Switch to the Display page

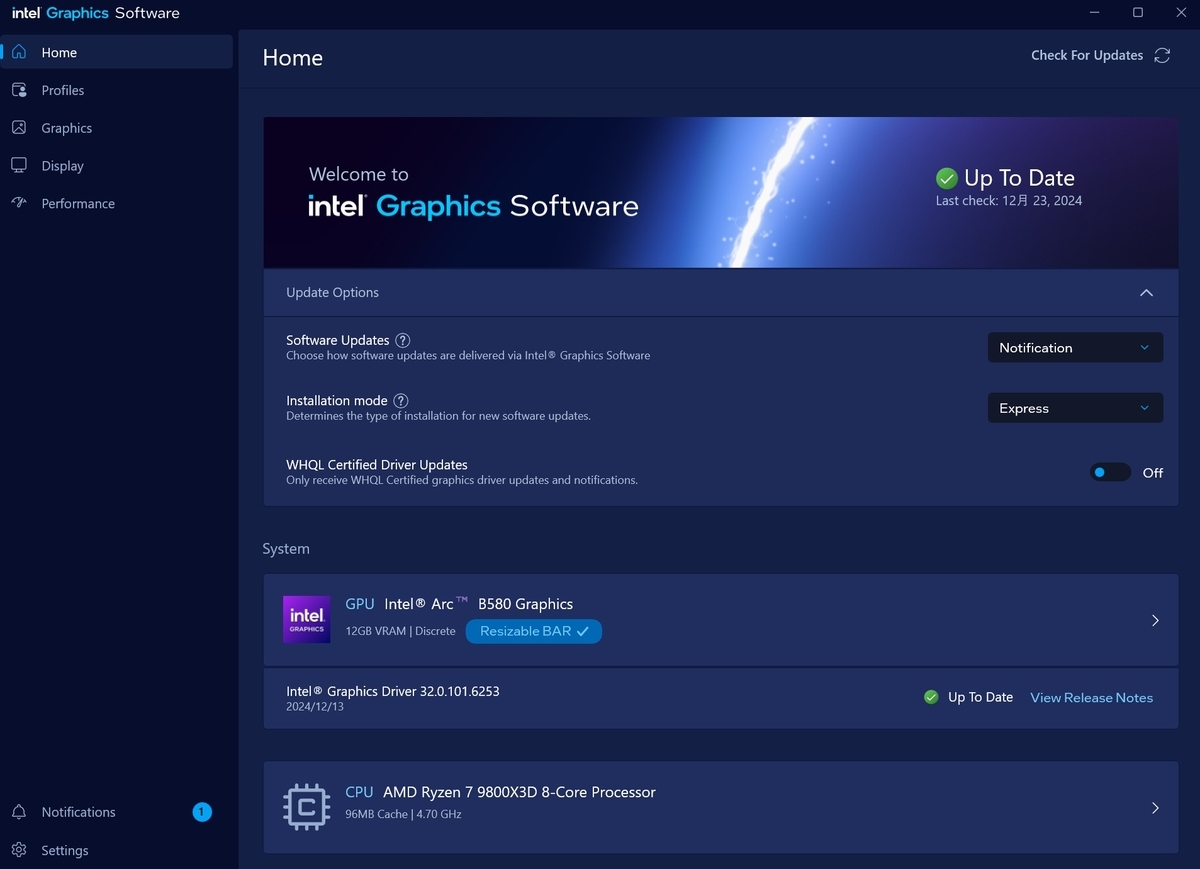coord(117,166)
